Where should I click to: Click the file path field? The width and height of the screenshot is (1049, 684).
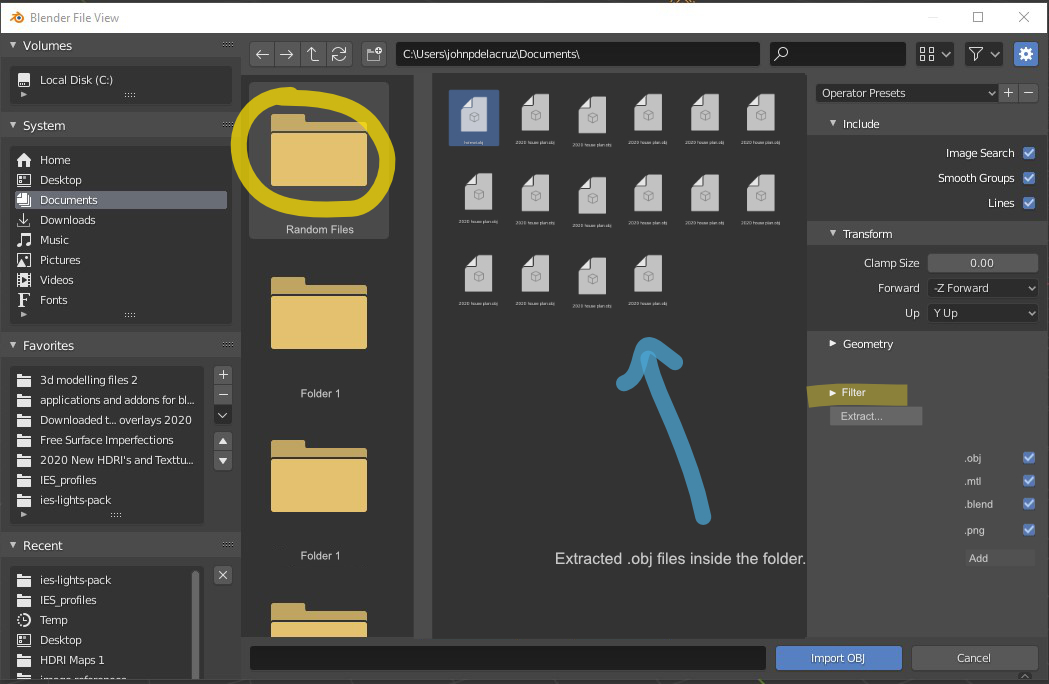[x=577, y=54]
